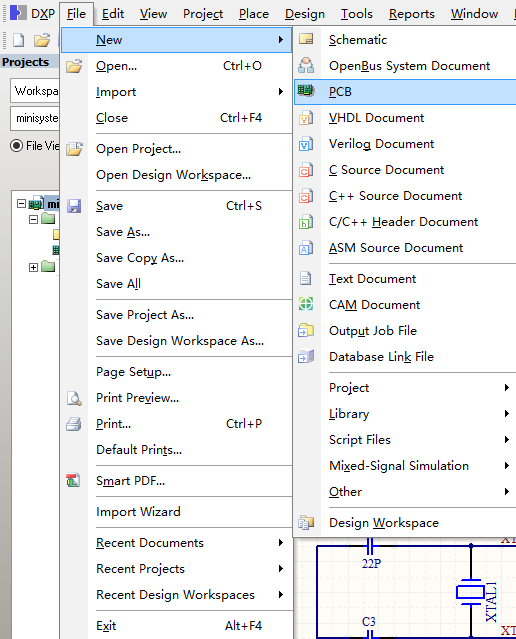The image size is (516, 639).
Task: Click the Database Link File icon
Action: point(306,357)
